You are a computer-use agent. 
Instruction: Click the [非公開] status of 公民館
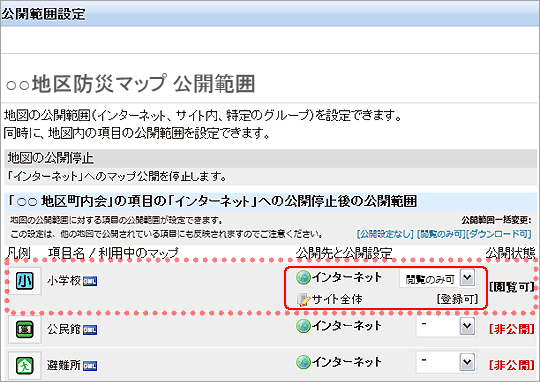click(x=512, y=329)
